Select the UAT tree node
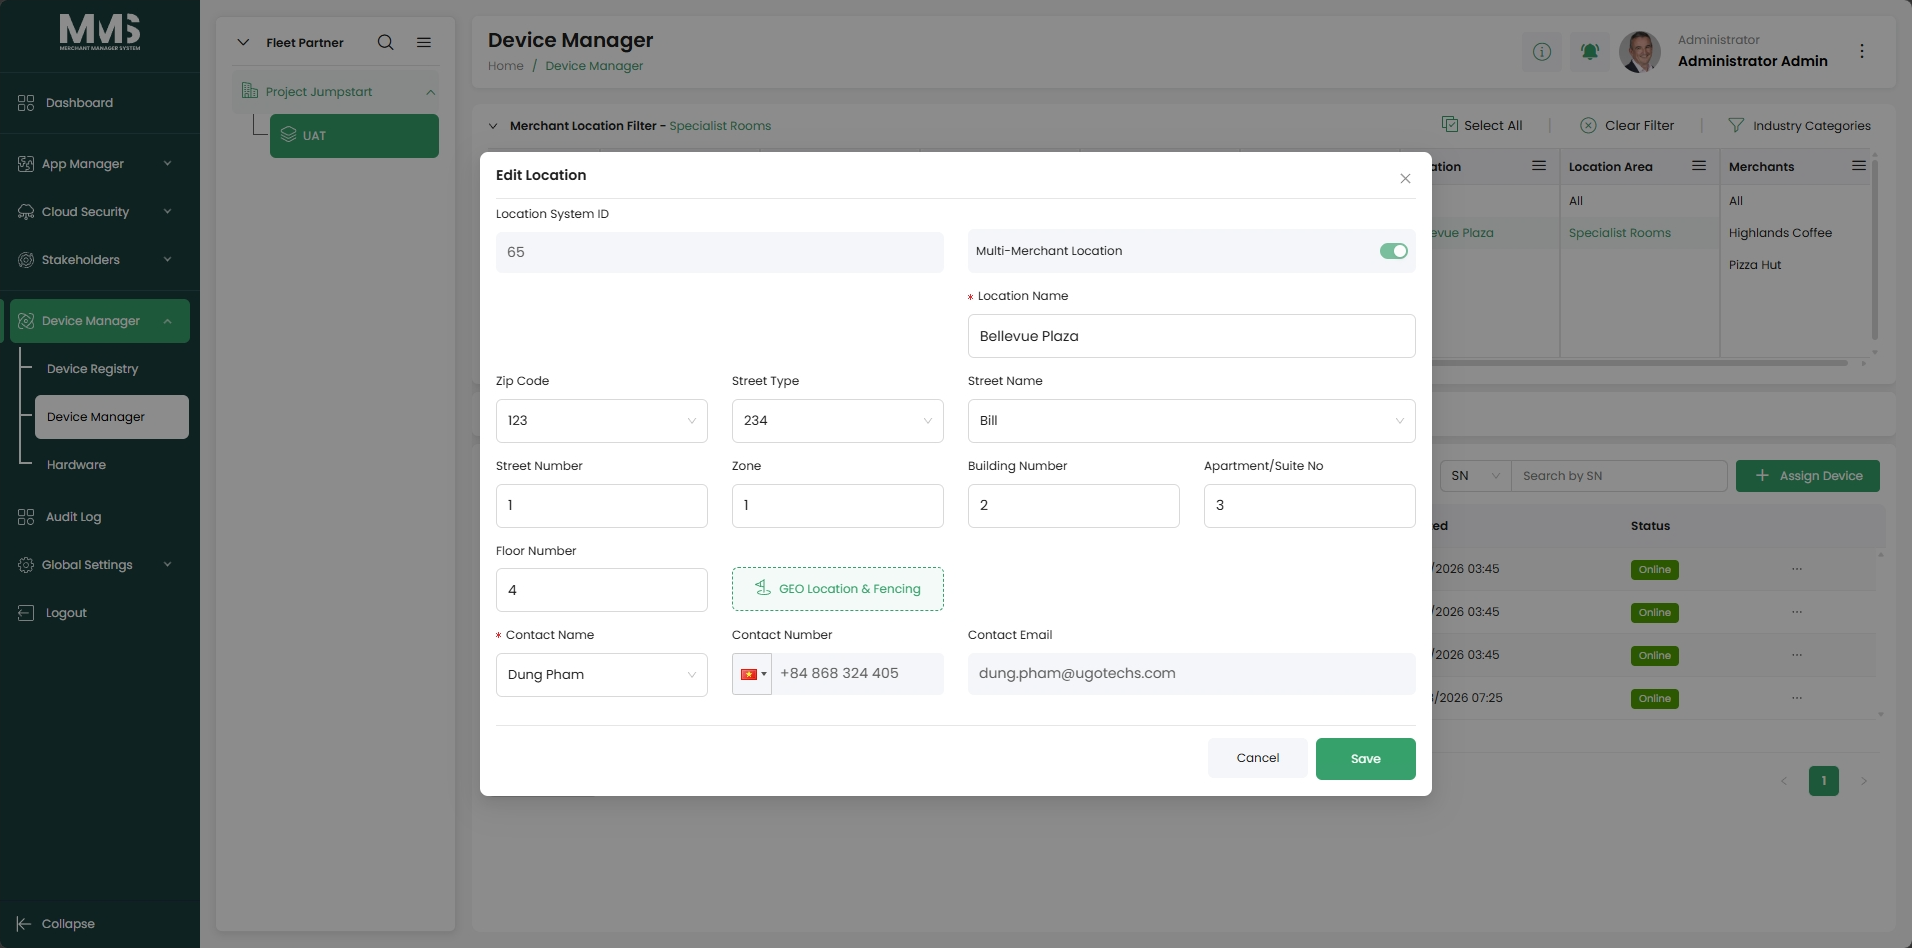1912x948 pixels. (x=354, y=136)
